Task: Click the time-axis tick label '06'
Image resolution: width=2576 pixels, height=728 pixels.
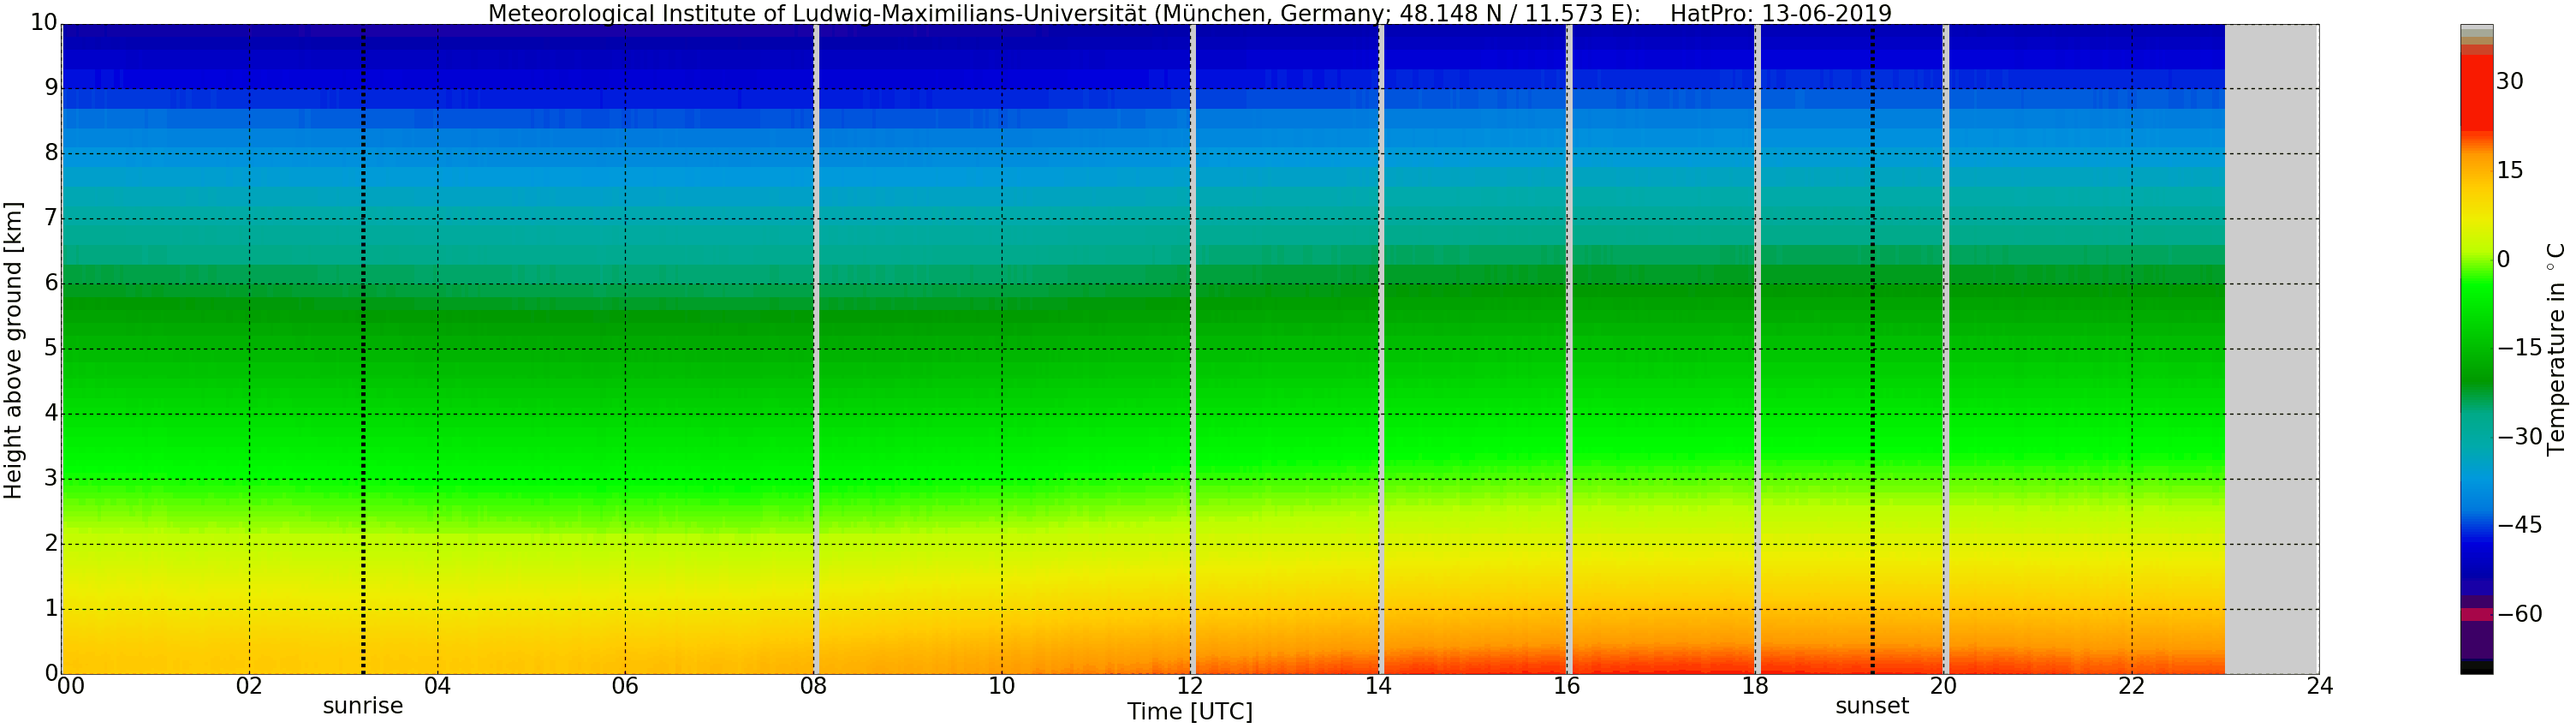Action: 625,686
